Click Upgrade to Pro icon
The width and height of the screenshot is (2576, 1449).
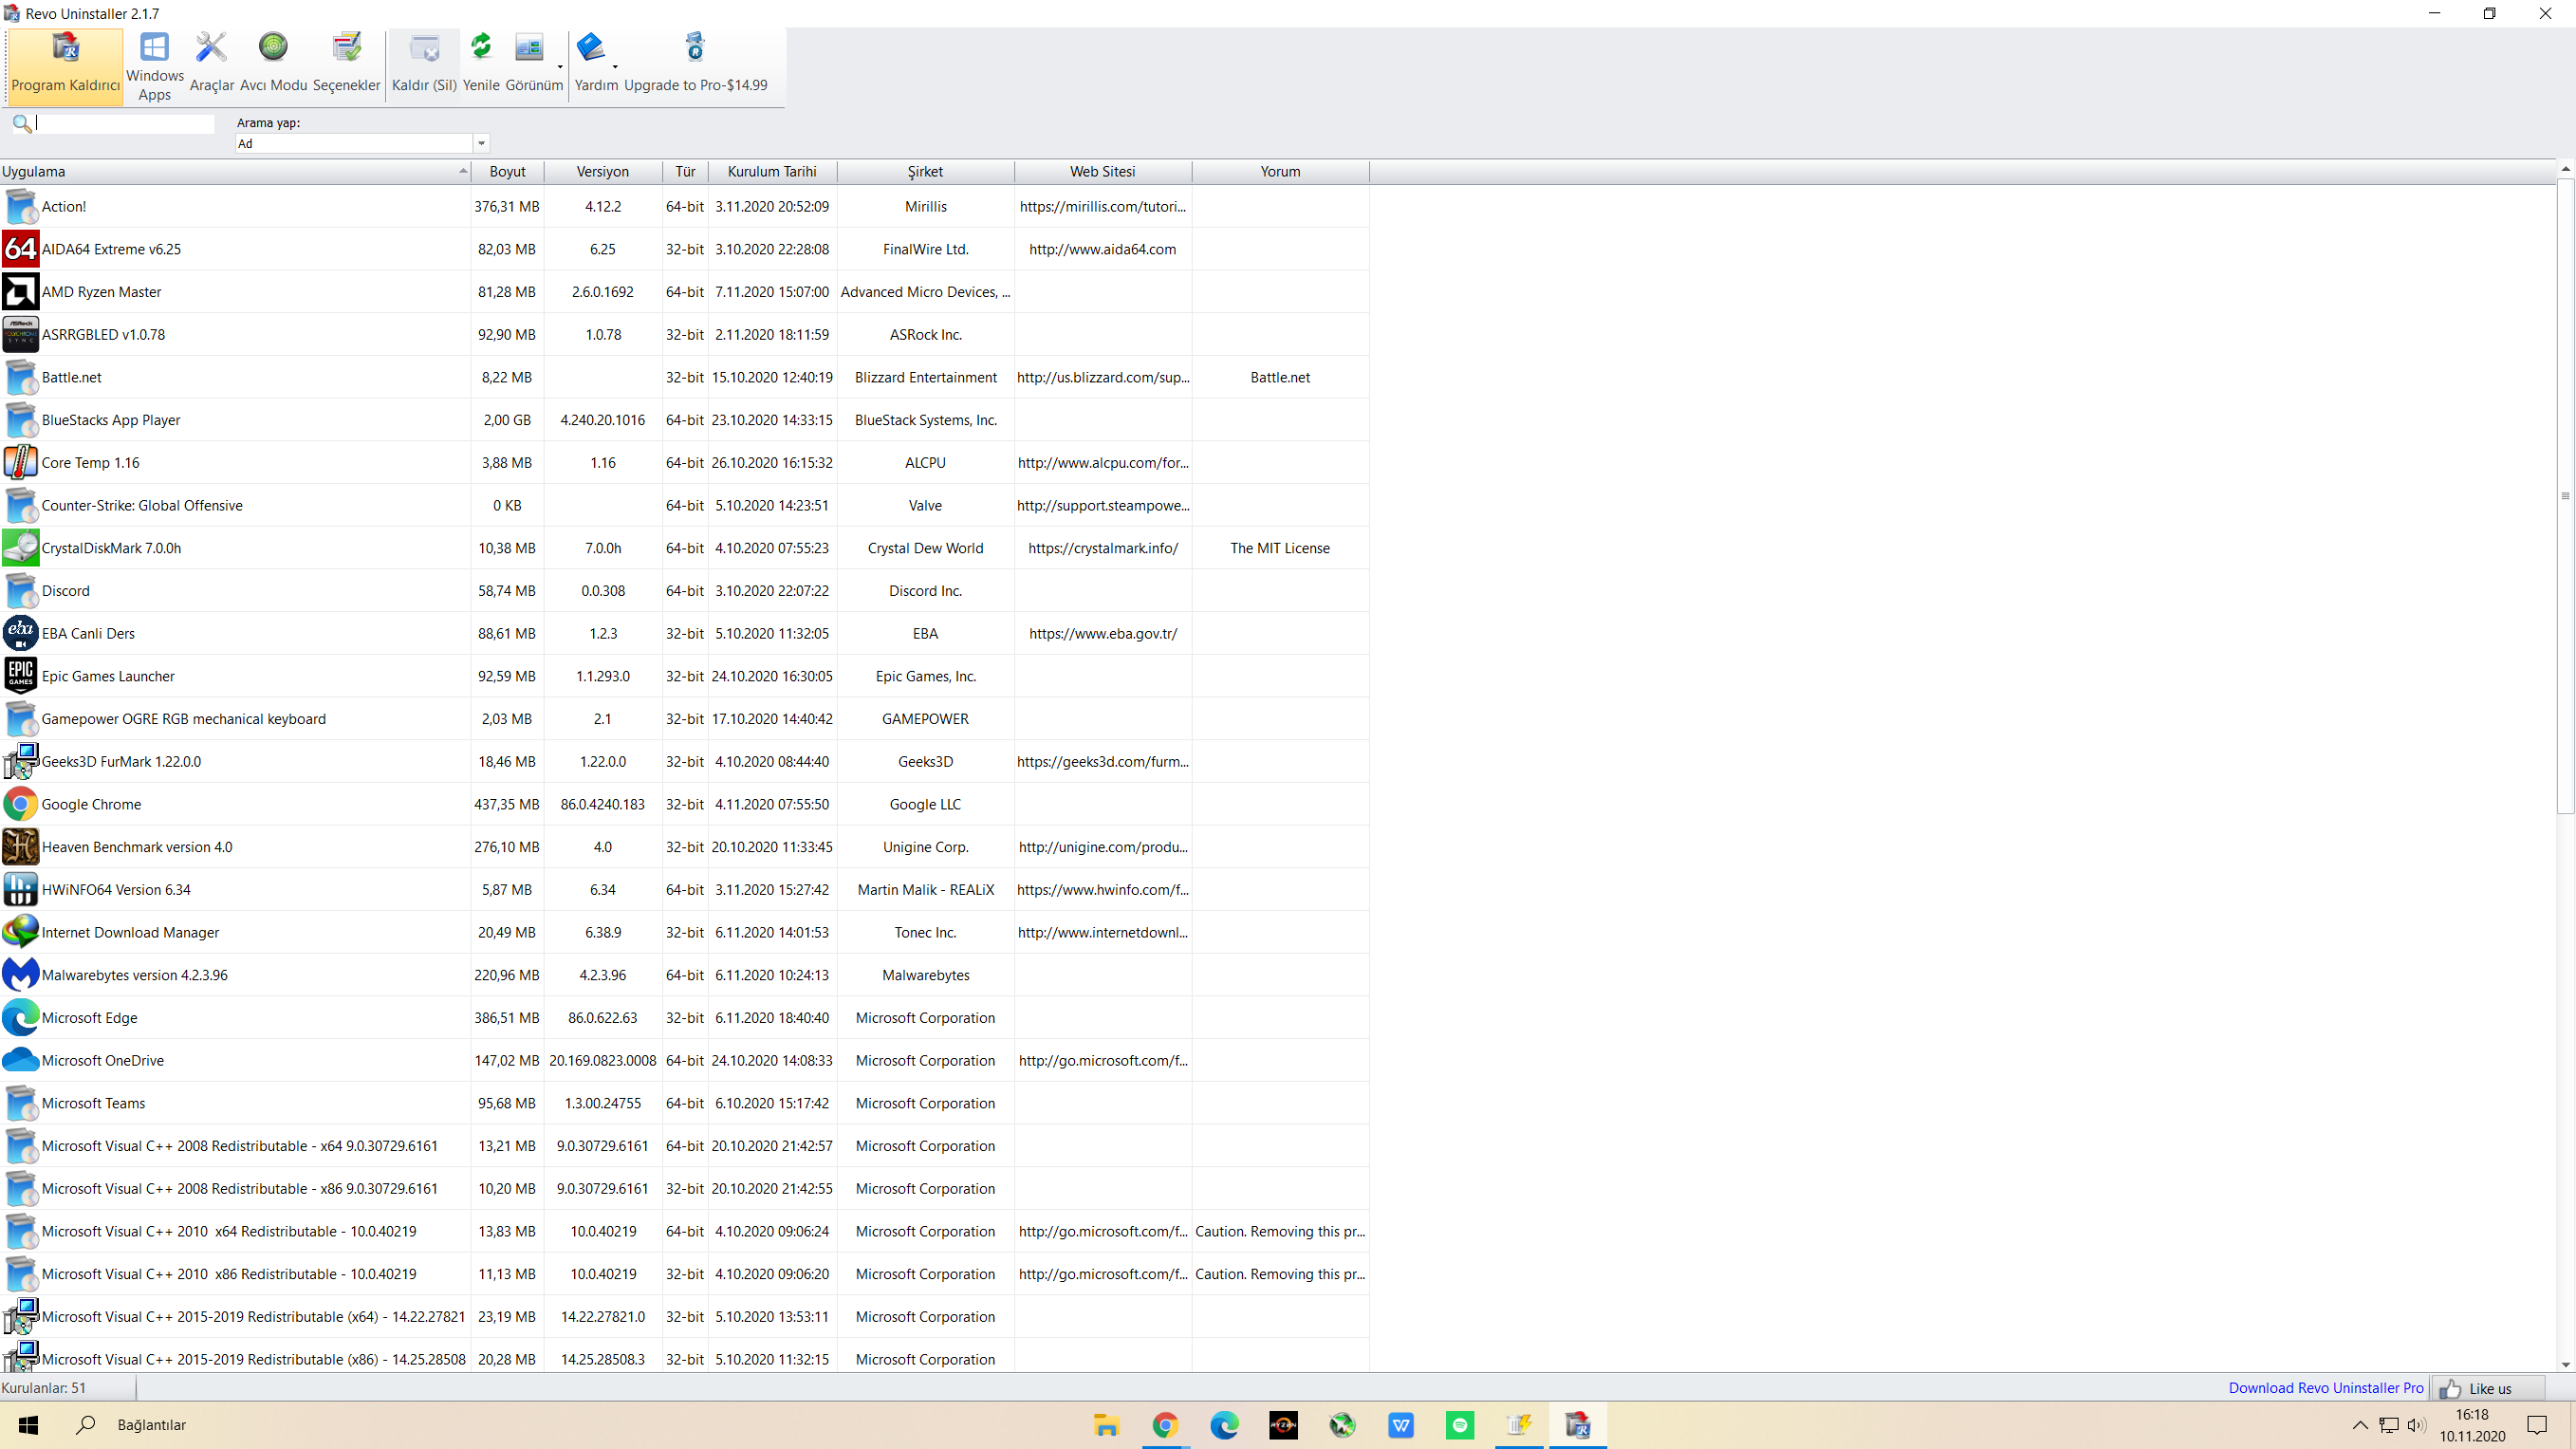(695, 64)
